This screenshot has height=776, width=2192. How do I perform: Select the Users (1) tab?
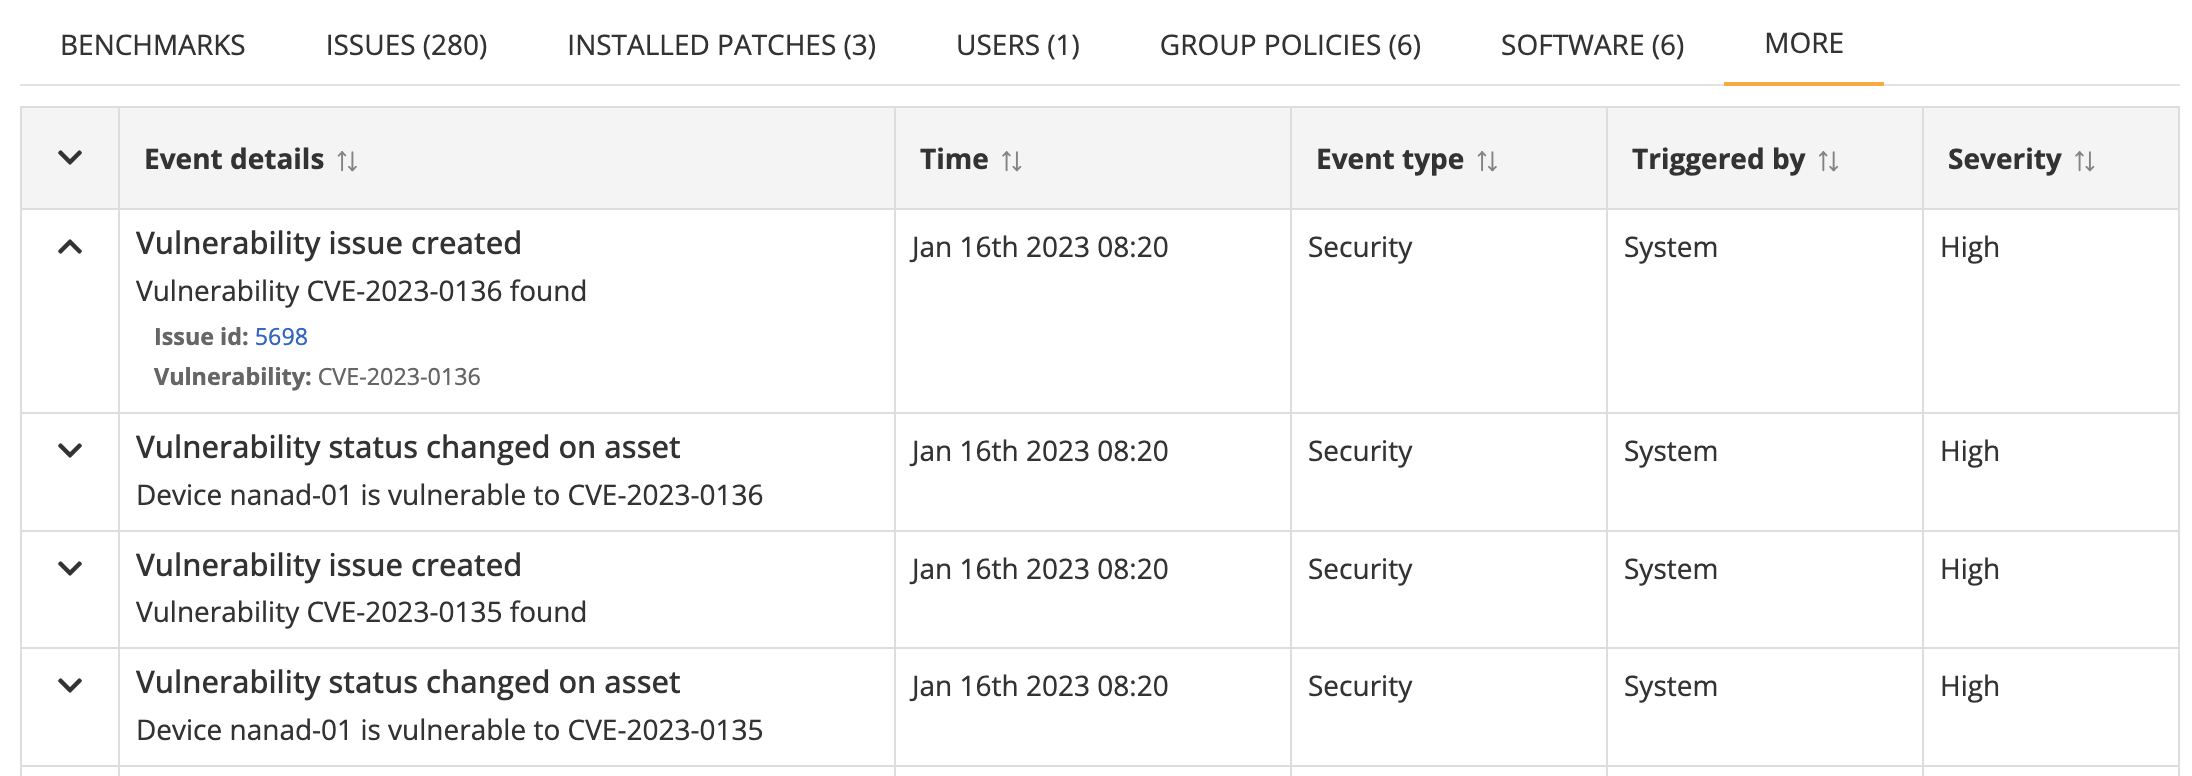[x=1017, y=45]
